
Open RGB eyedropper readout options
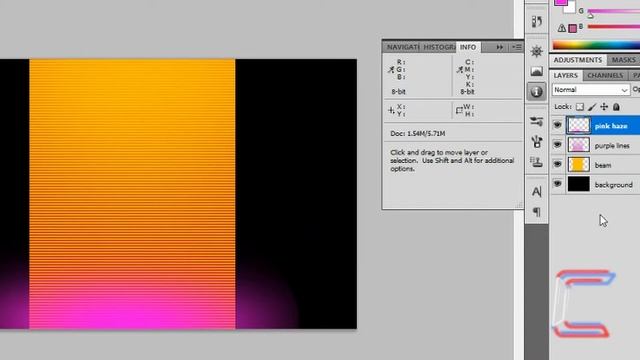pos(391,70)
